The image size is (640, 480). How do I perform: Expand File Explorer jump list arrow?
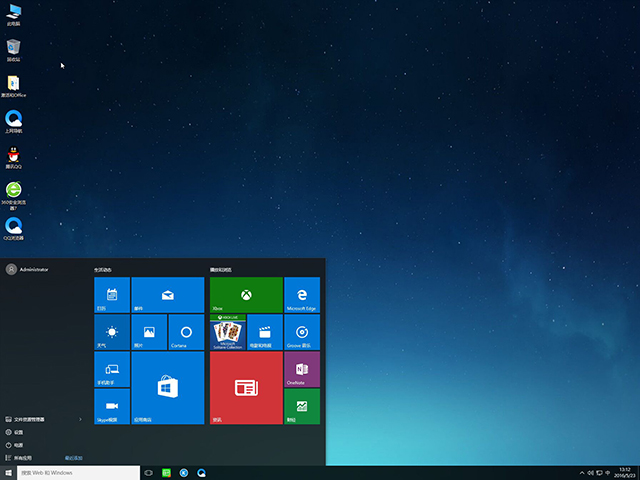point(80,419)
